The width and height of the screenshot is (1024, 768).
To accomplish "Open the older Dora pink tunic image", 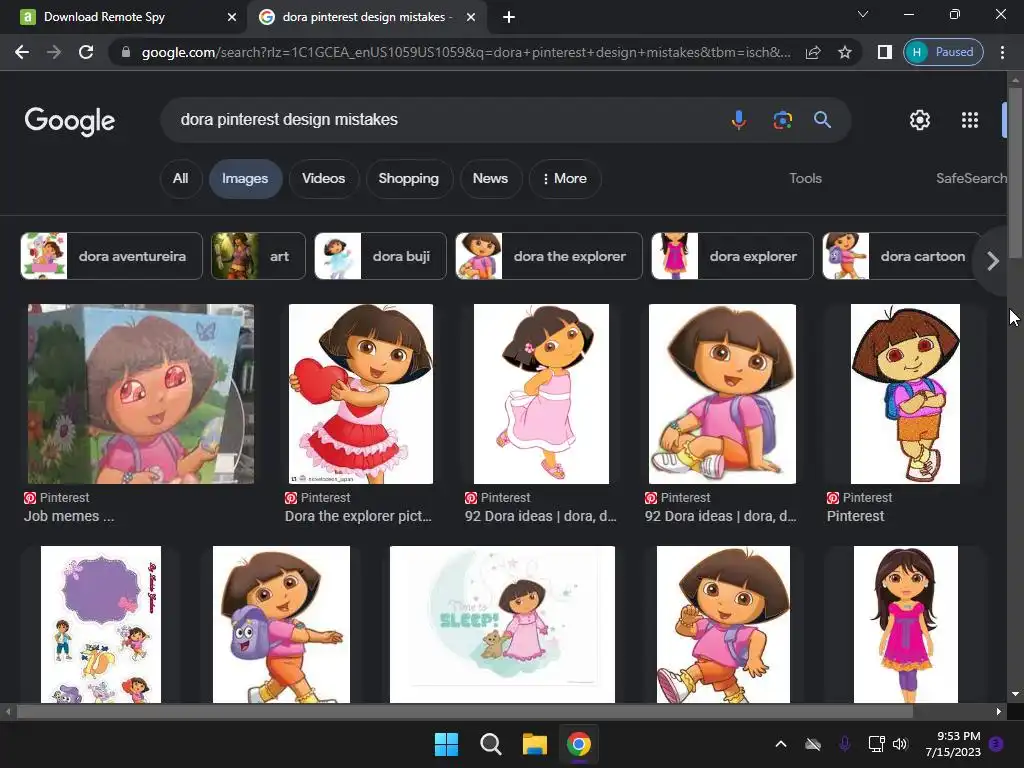I will 906,624.
